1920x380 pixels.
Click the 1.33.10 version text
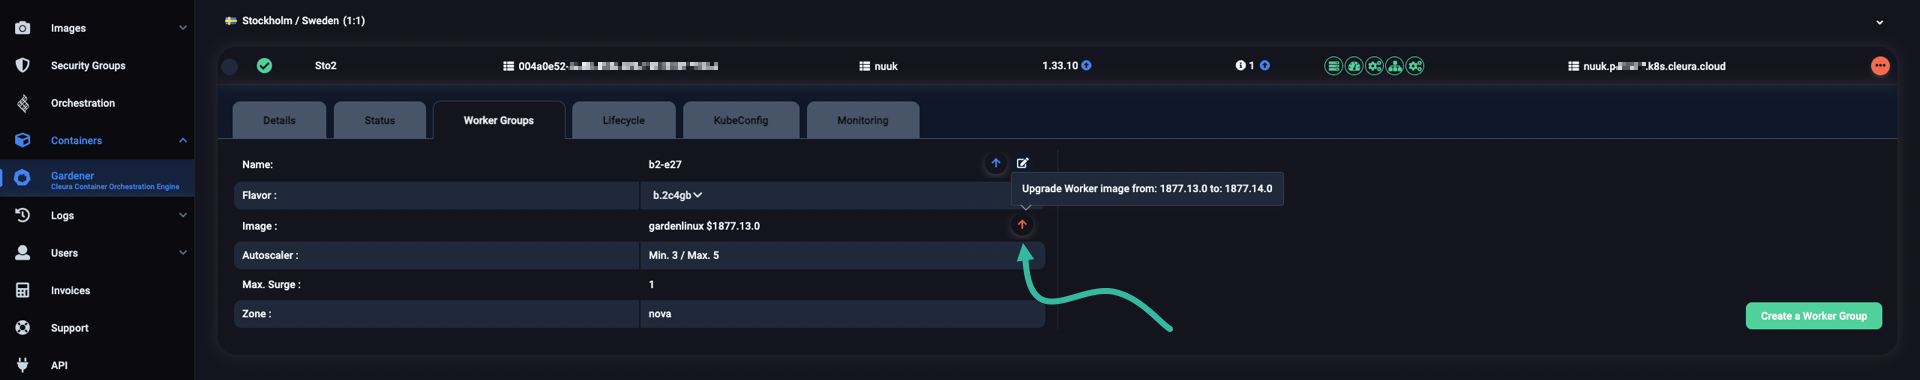pyautogui.click(x=1060, y=66)
